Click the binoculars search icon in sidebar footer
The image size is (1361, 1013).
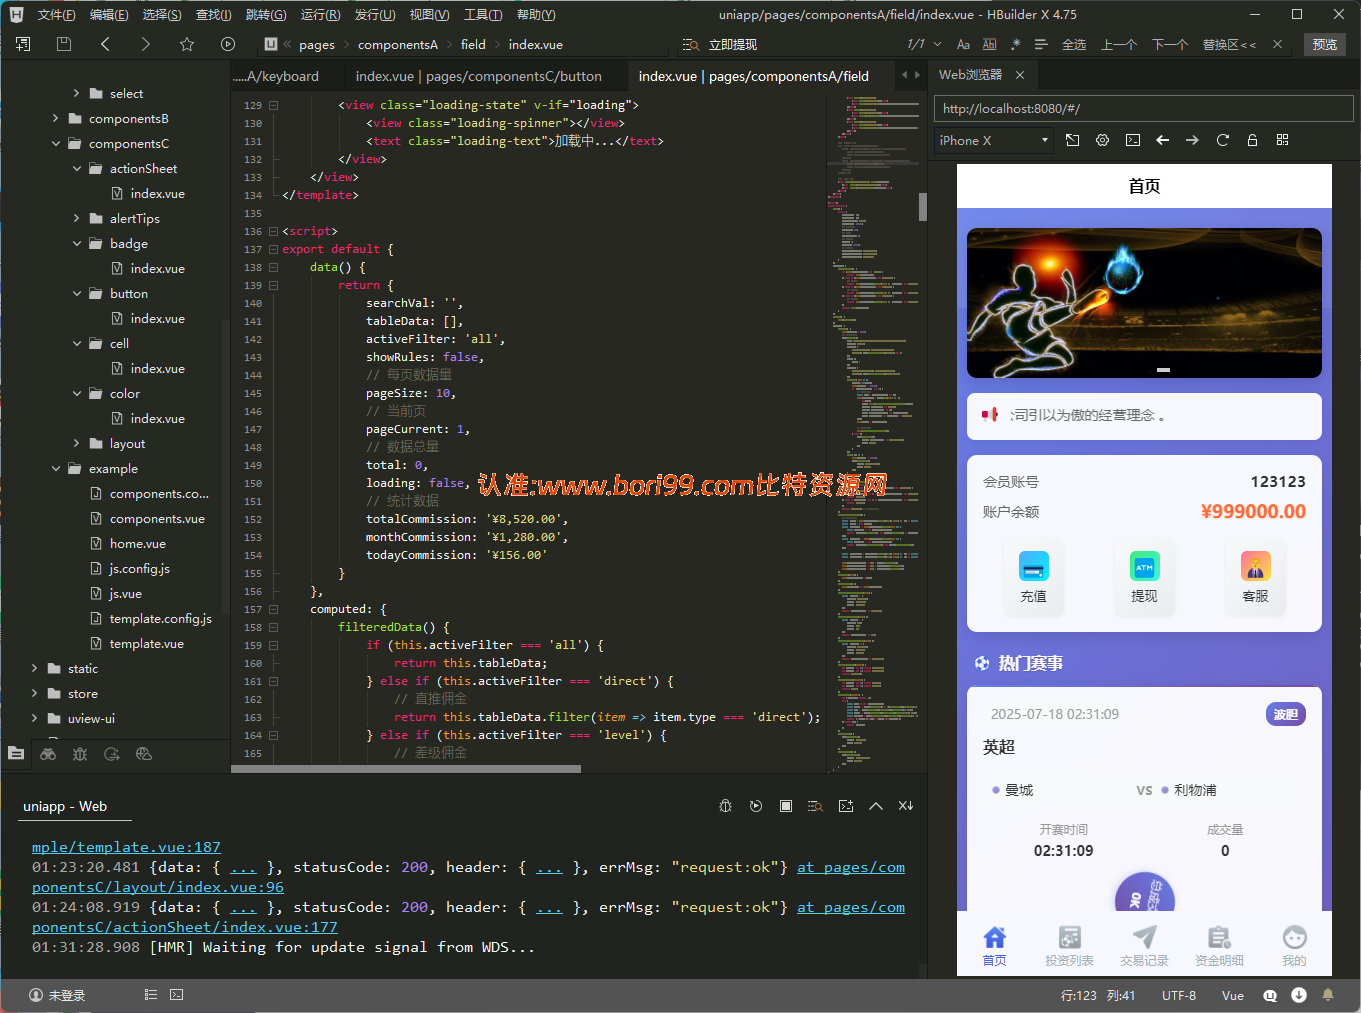48,754
